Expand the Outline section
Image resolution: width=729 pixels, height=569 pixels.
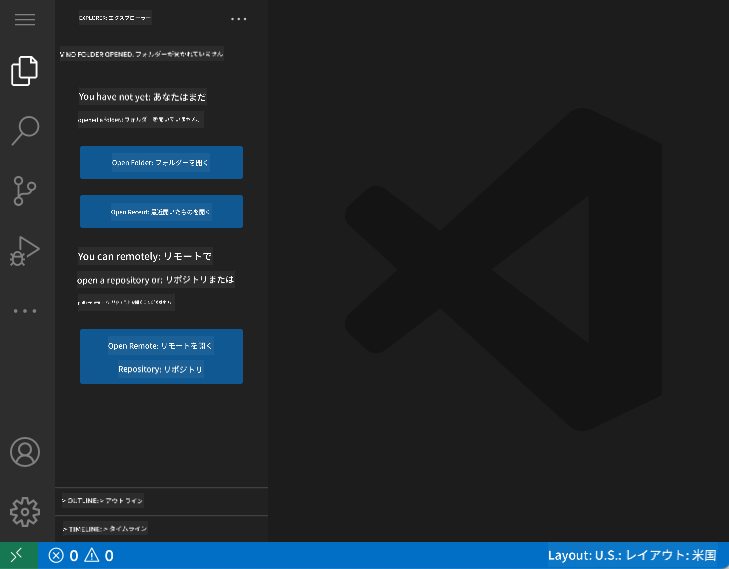(x=104, y=500)
